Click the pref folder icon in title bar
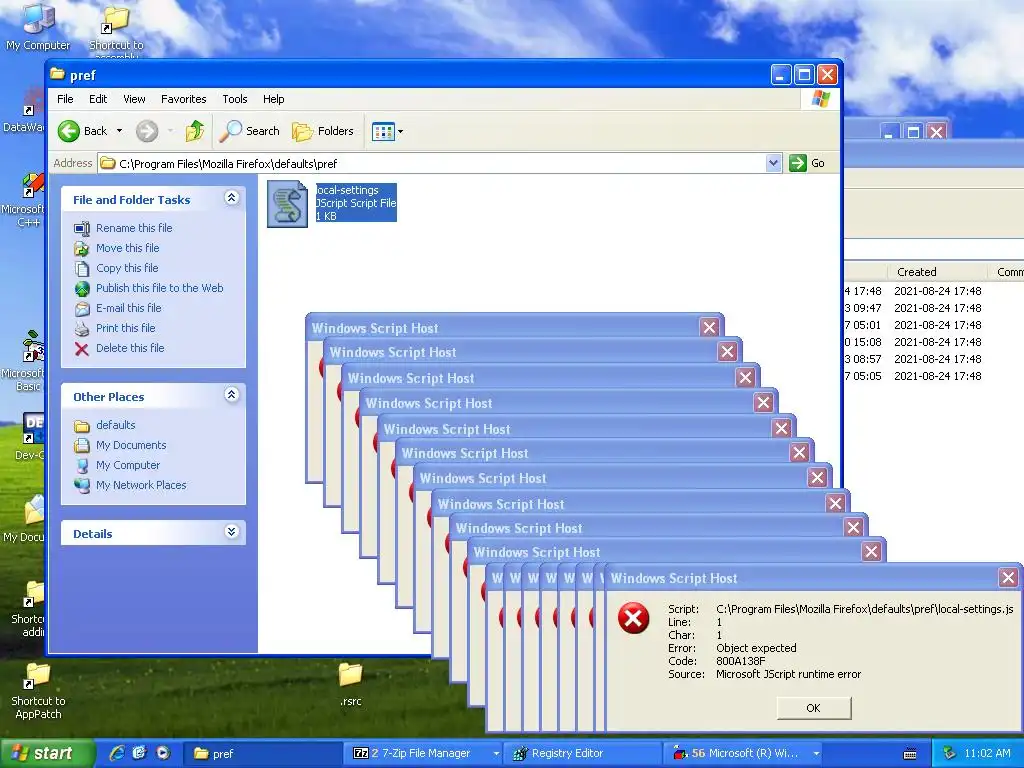 [x=57, y=74]
